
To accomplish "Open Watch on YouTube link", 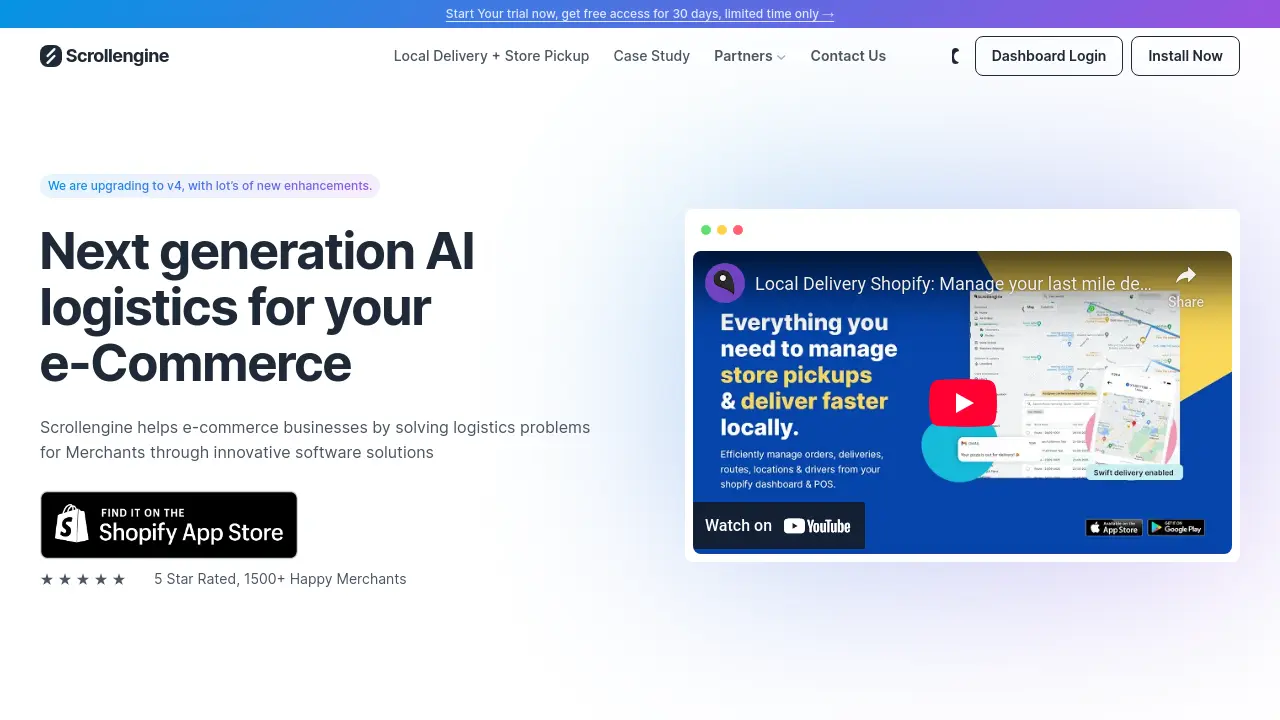I will click(778, 526).
